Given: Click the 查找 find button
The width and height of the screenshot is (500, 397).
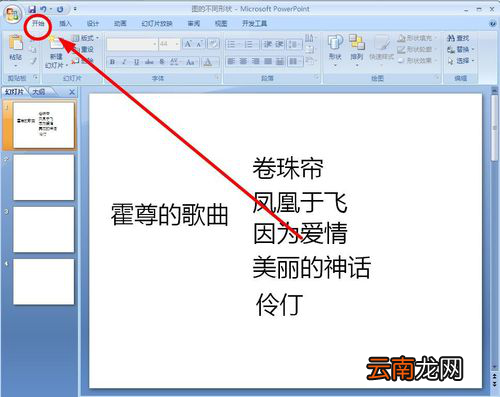Looking at the screenshot, I should [458, 38].
